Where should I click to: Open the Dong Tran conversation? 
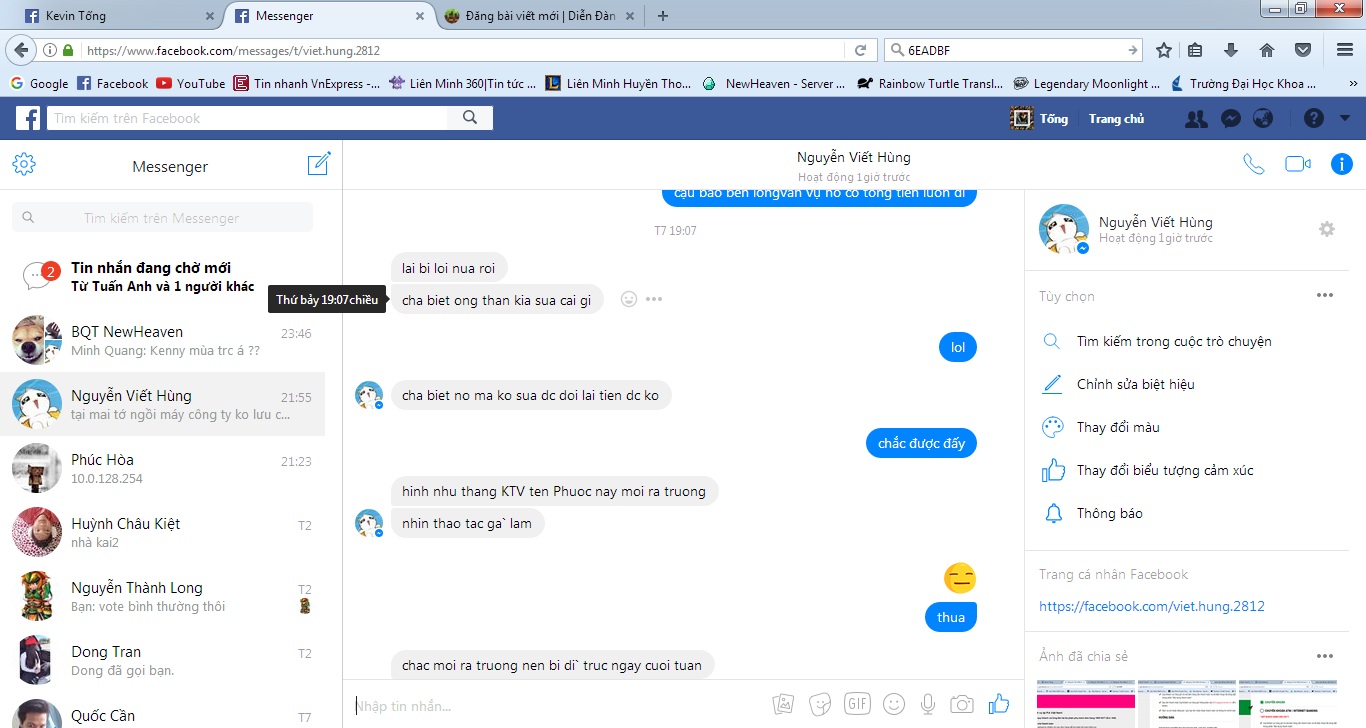click(x=162, y=660)
